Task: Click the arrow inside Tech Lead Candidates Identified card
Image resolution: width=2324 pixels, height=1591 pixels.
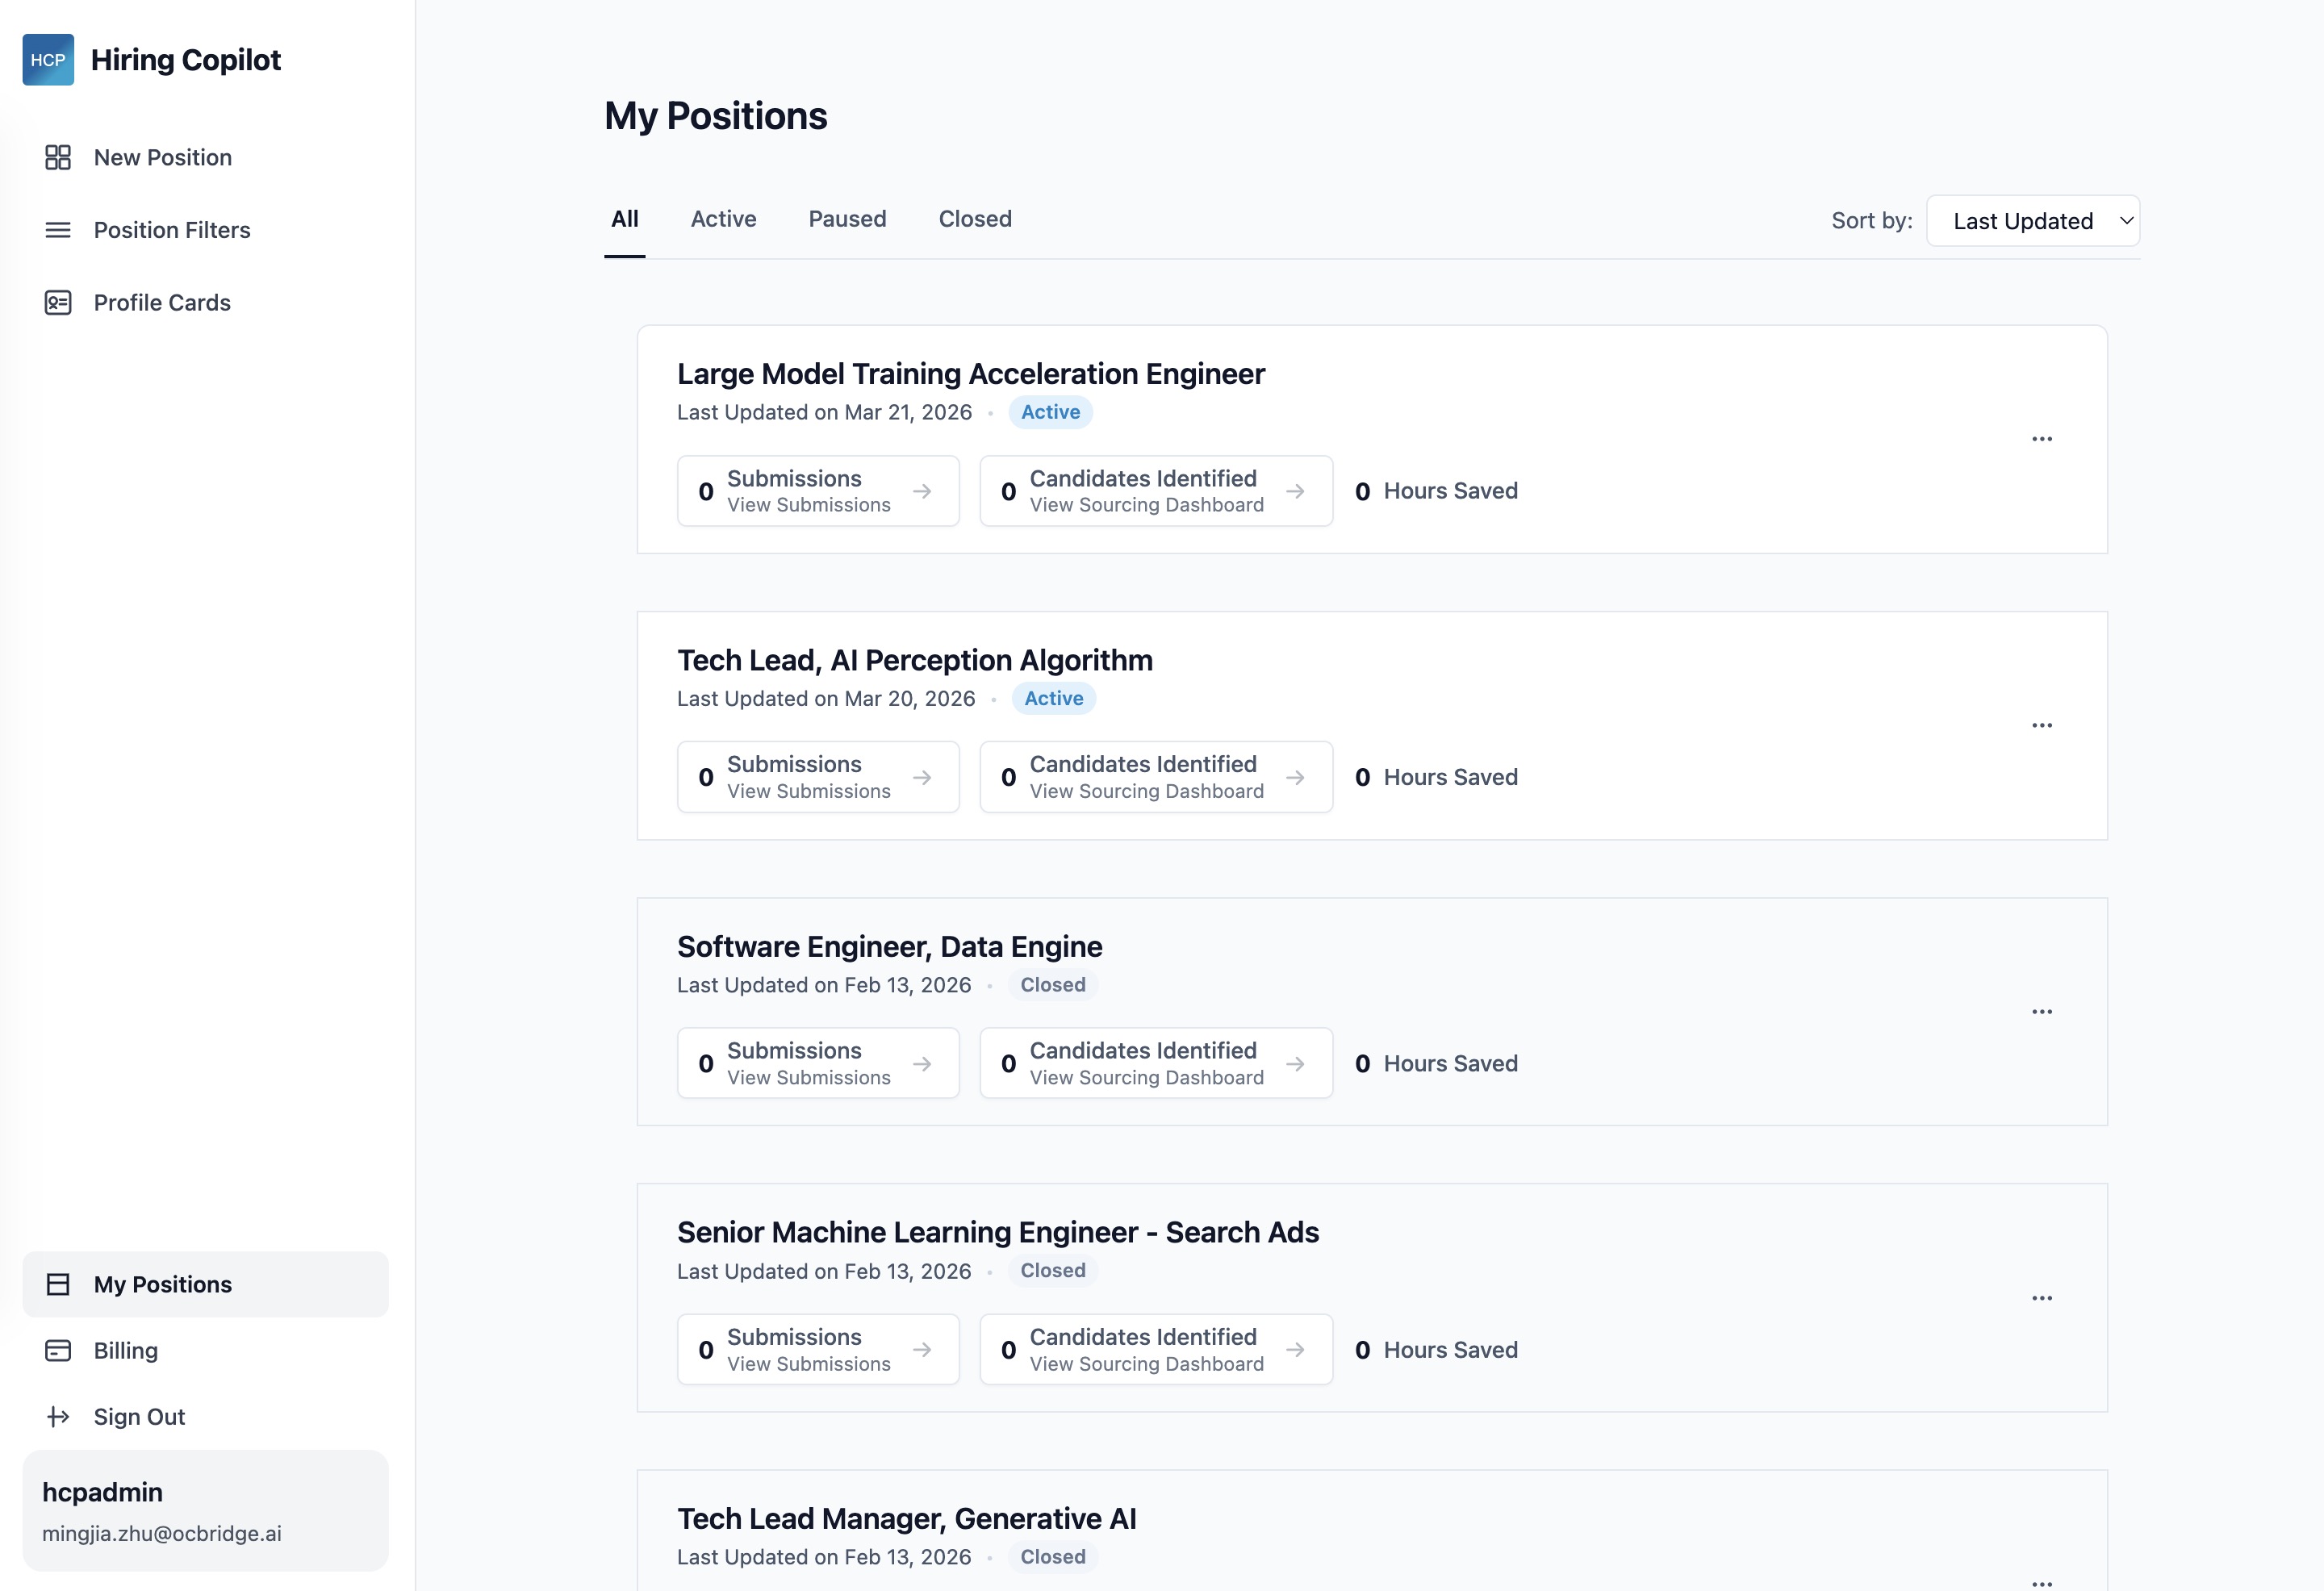Action: point(1296,777)
